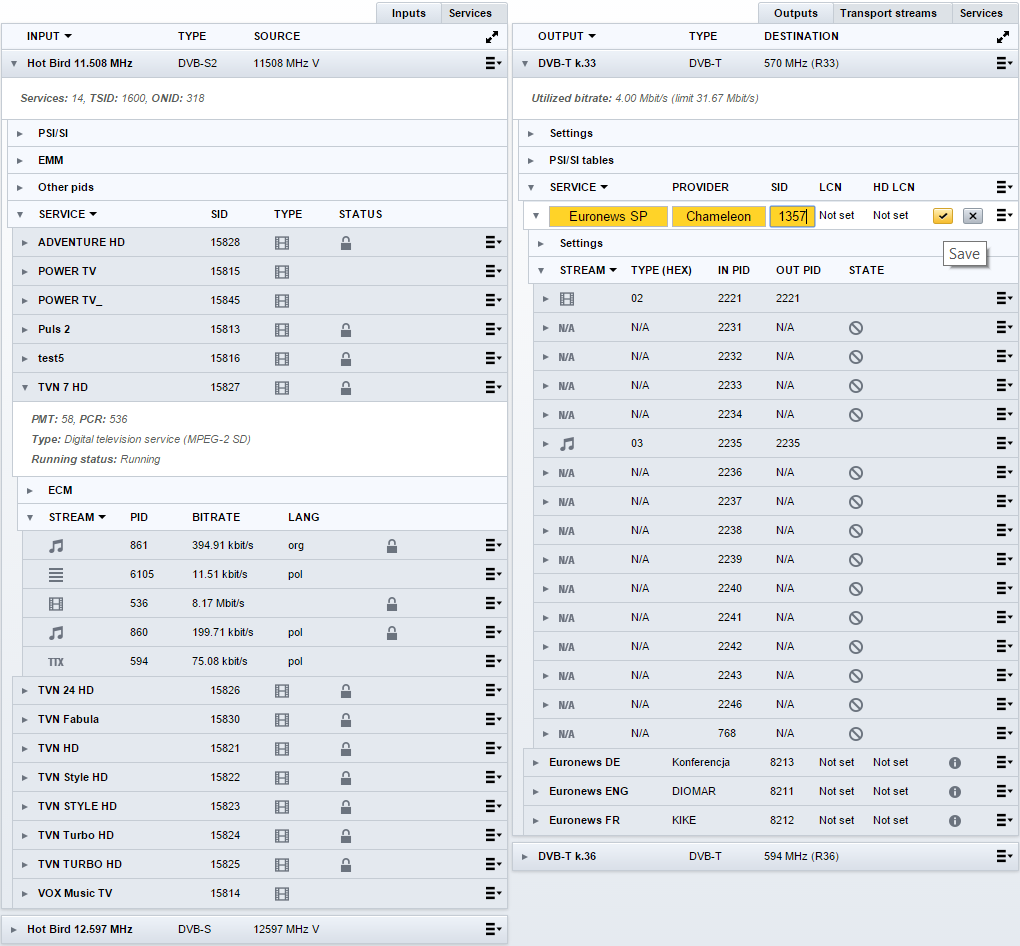The height and width of the screenshot is (946, 1020).
Task: Expand the input panel to full size
Action: pos(492,37)
